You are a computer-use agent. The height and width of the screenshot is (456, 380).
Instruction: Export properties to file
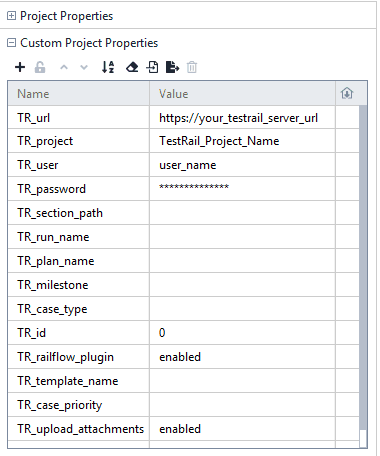172,67
